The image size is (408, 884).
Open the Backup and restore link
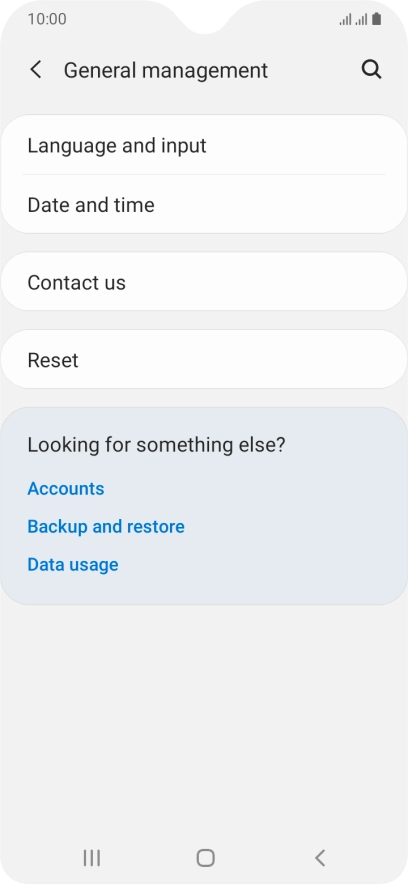pos(106,527)
